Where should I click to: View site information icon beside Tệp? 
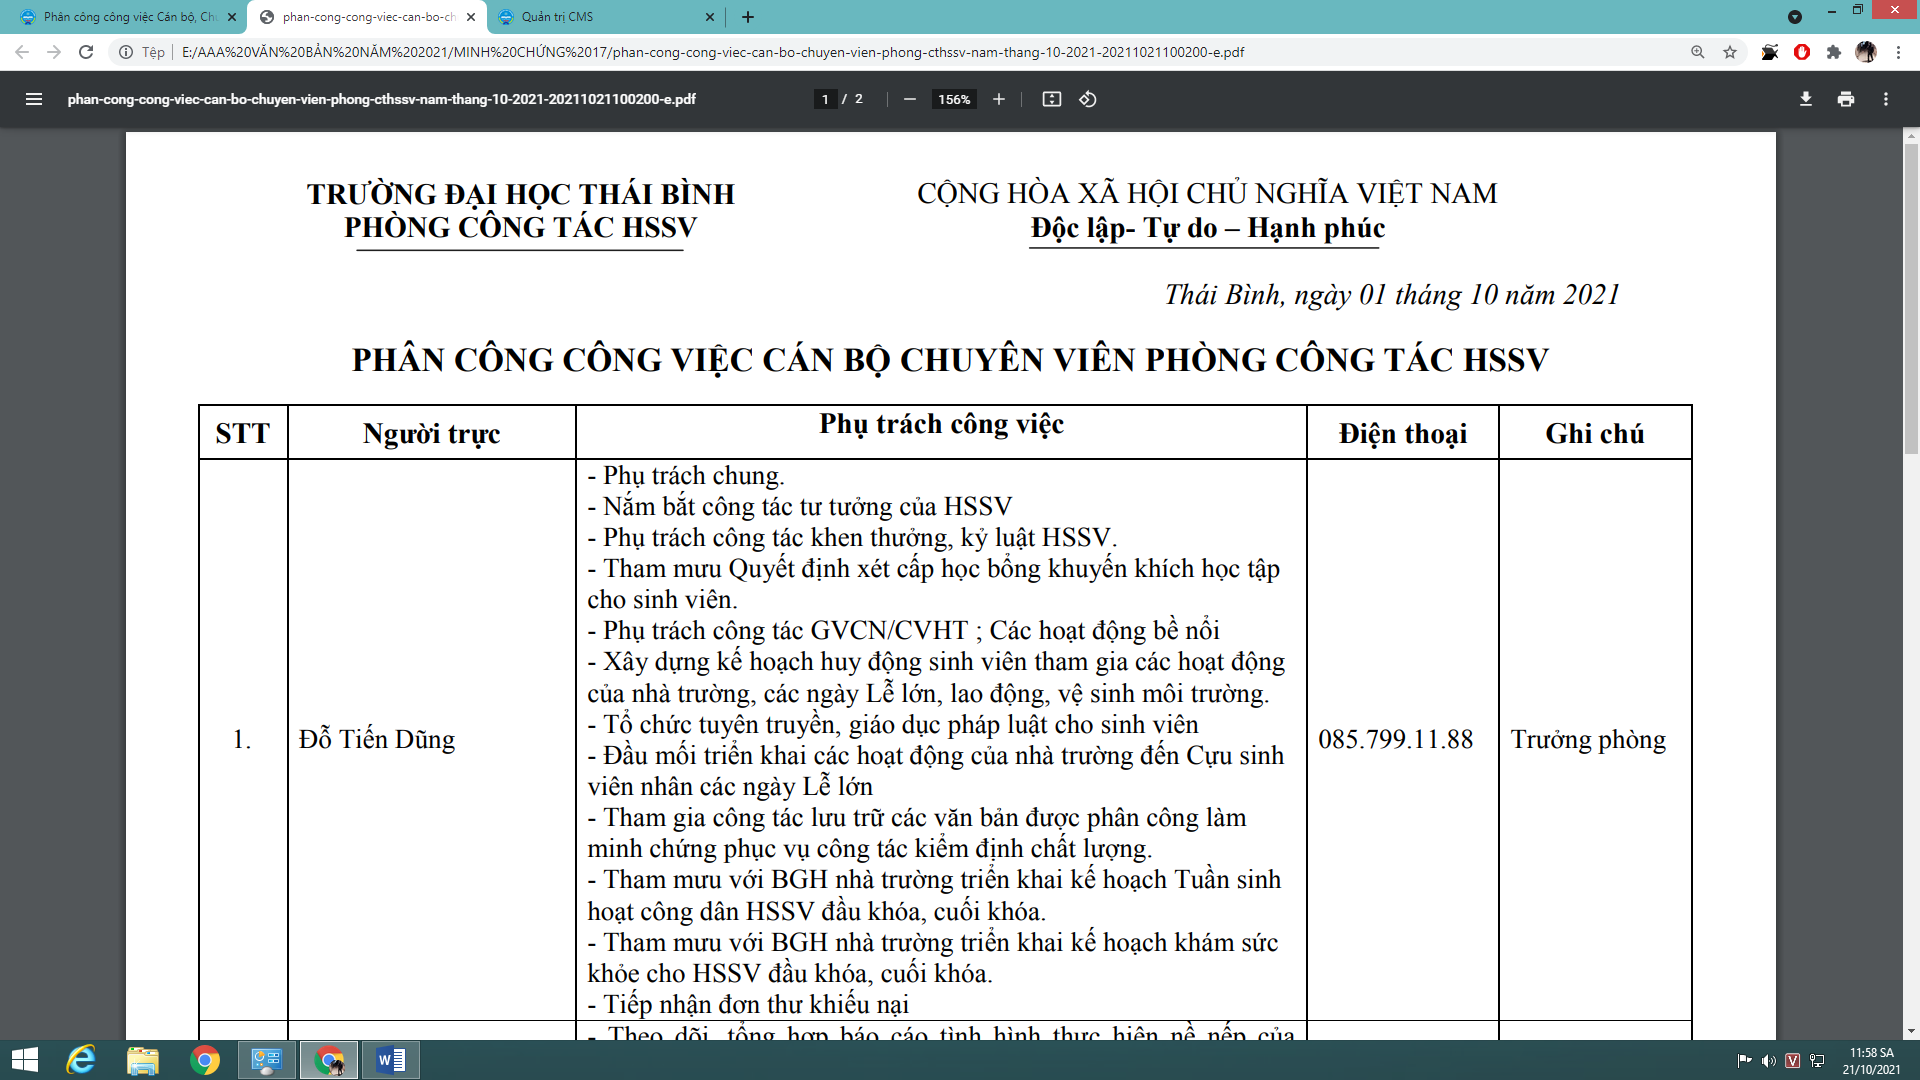click(126, 52)
